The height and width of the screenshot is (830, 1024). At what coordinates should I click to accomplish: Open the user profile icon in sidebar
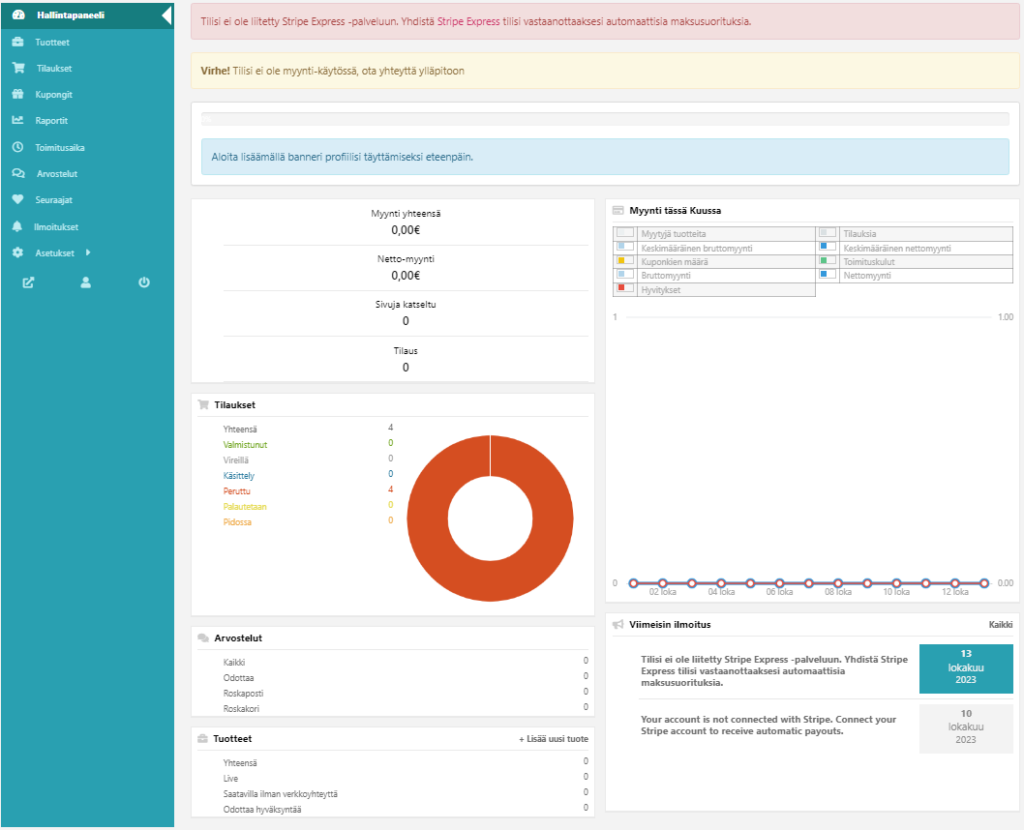coord(86,282)
